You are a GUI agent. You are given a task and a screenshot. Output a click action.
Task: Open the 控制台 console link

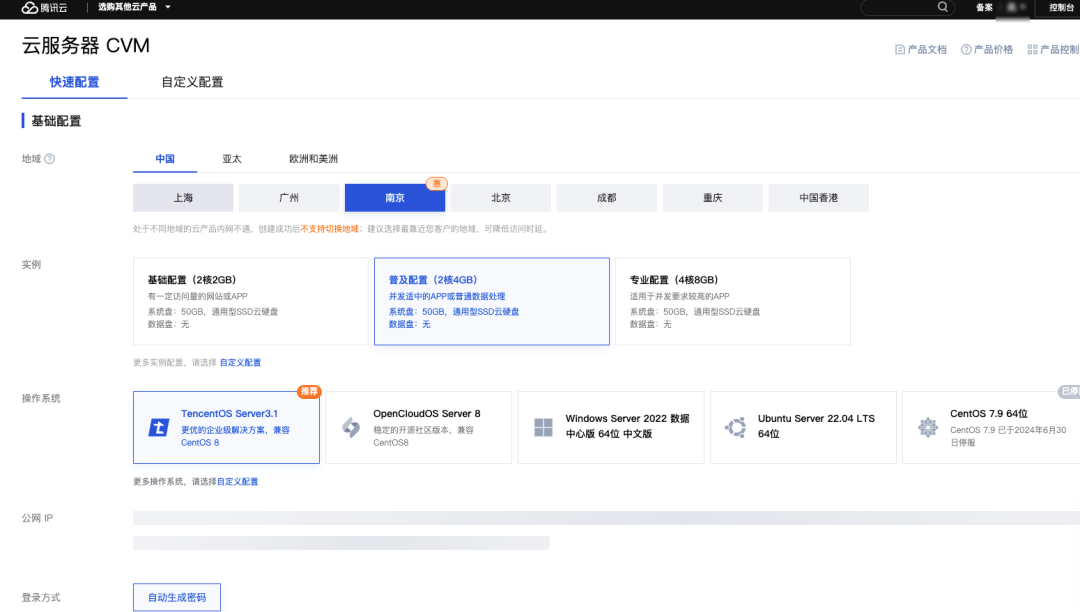(x=1061, y=8)
